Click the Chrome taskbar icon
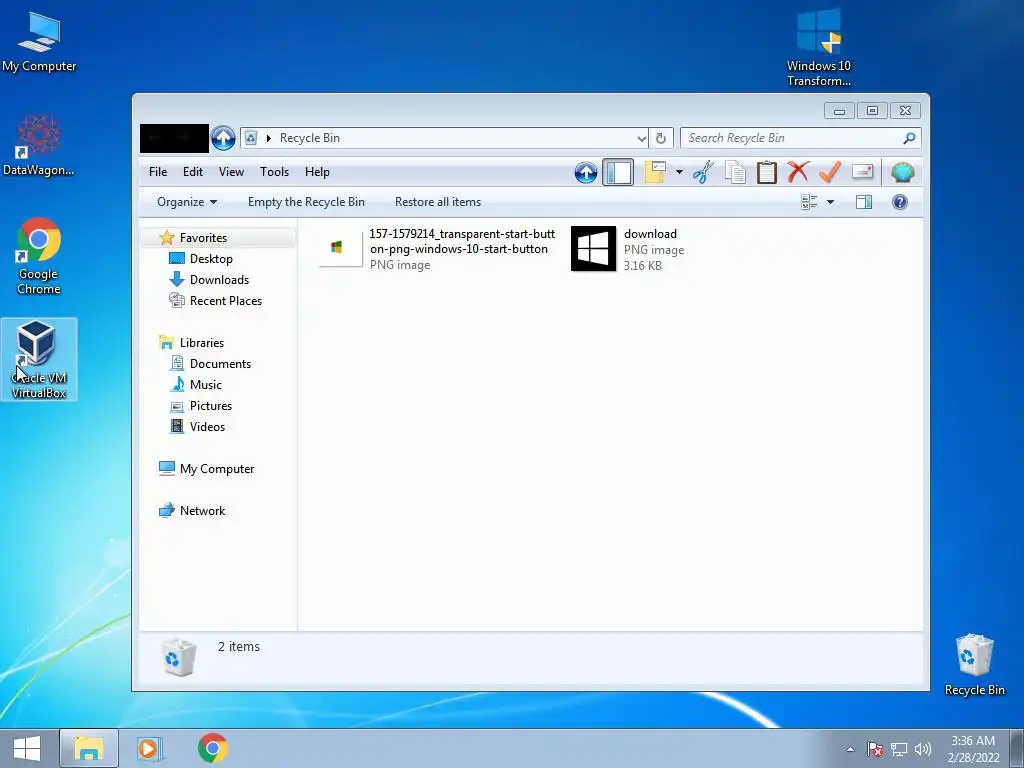This screenshot has height=768, width=1024. [x=213, y=748]
